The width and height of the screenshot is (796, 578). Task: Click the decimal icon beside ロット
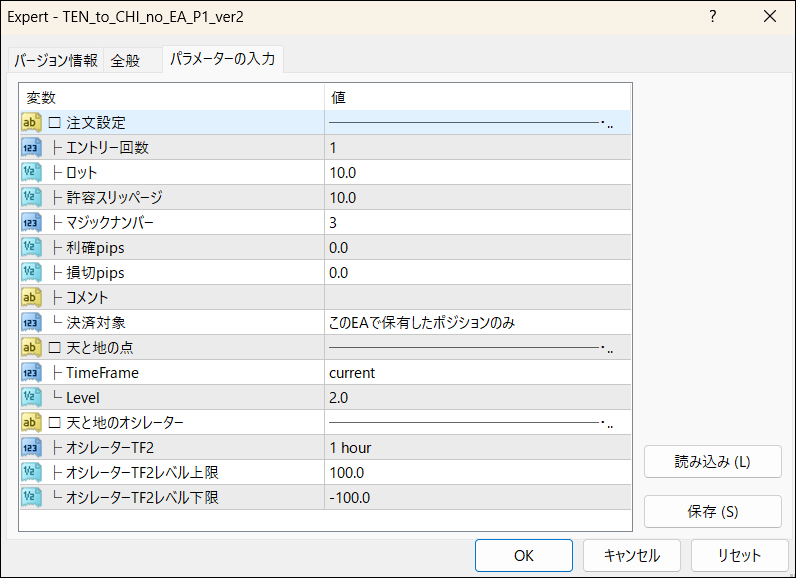31,173
